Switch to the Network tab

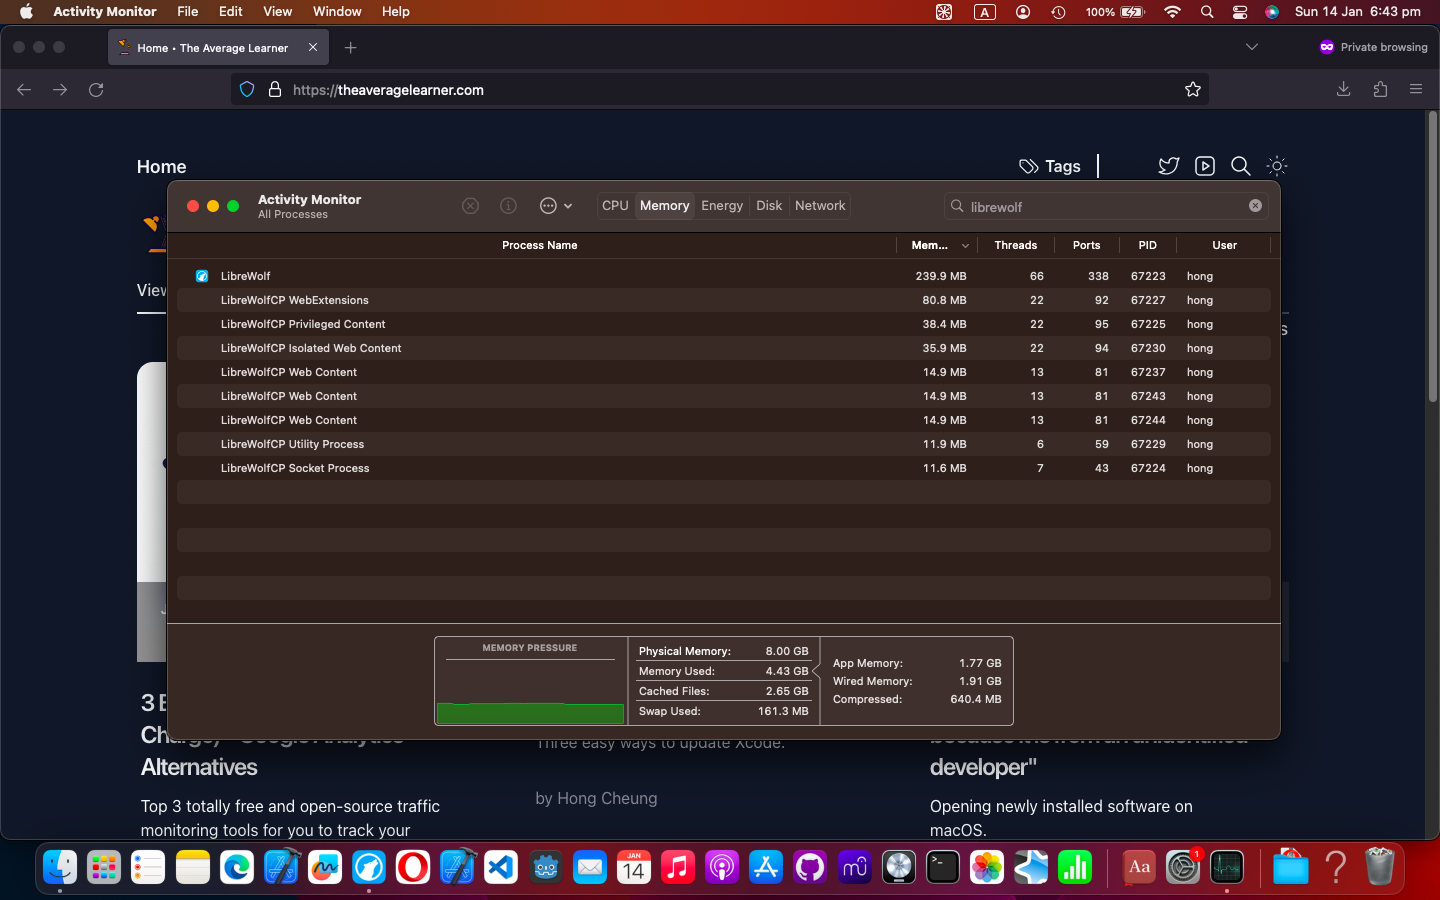(820, 206)
